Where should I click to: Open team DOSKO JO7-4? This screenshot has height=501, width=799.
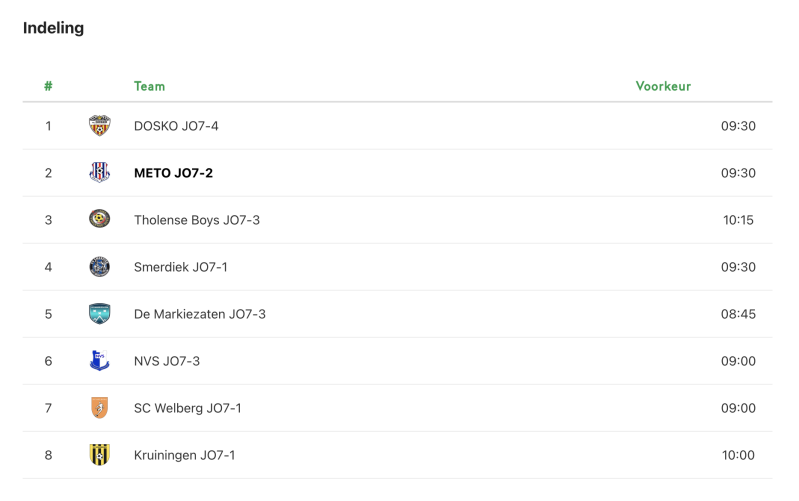[176, 126]
